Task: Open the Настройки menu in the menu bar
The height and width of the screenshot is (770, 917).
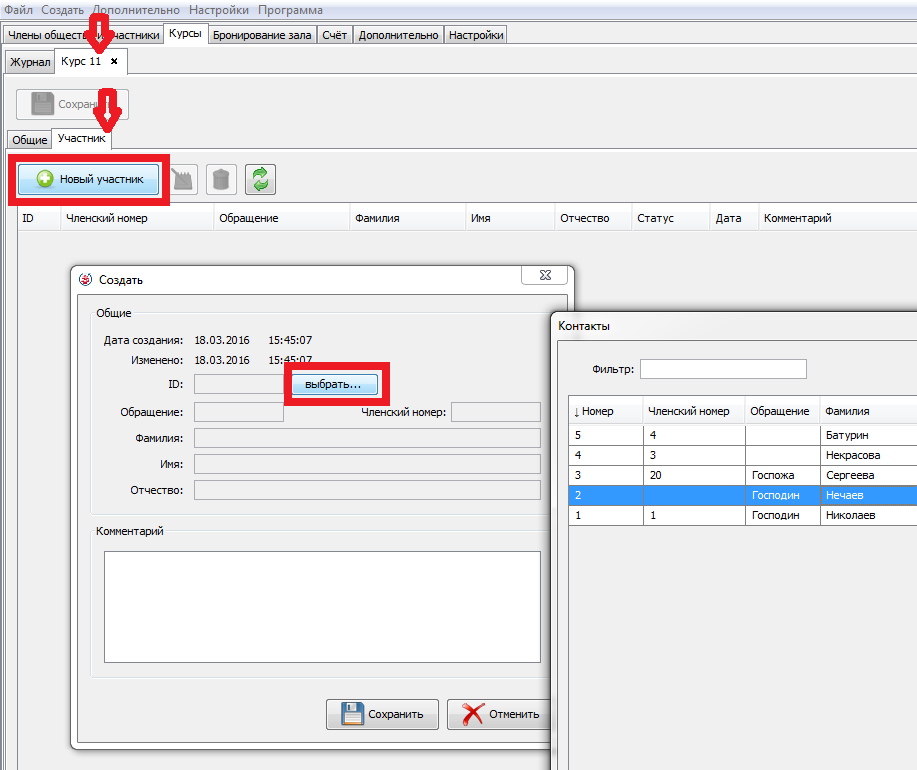Action: [x=219, y=10]
